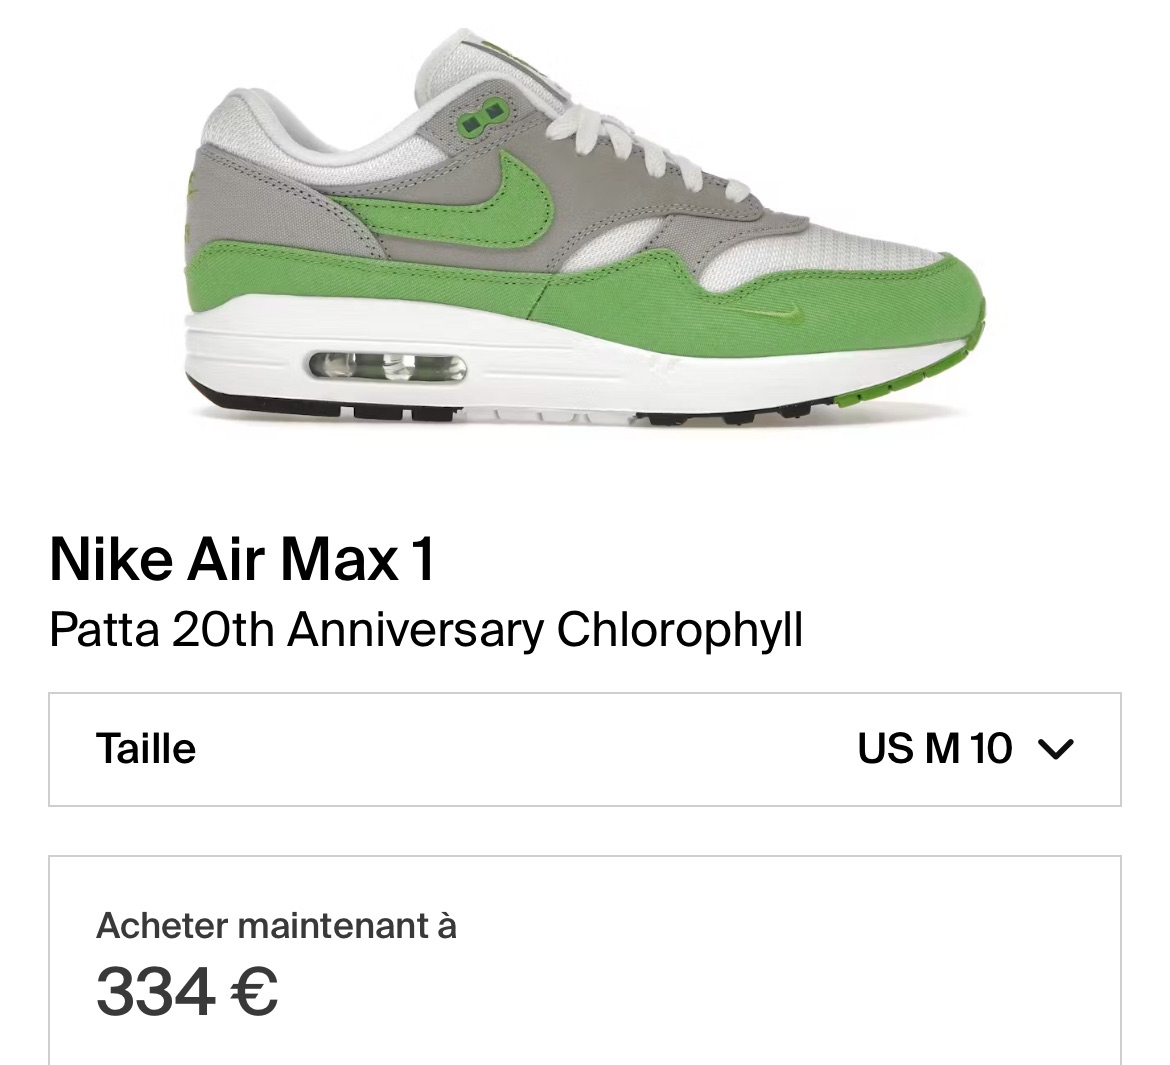Screen dimensions: 1170x1065
Task: Click the Air bubble window in the sole
Action: coord(388,368)
